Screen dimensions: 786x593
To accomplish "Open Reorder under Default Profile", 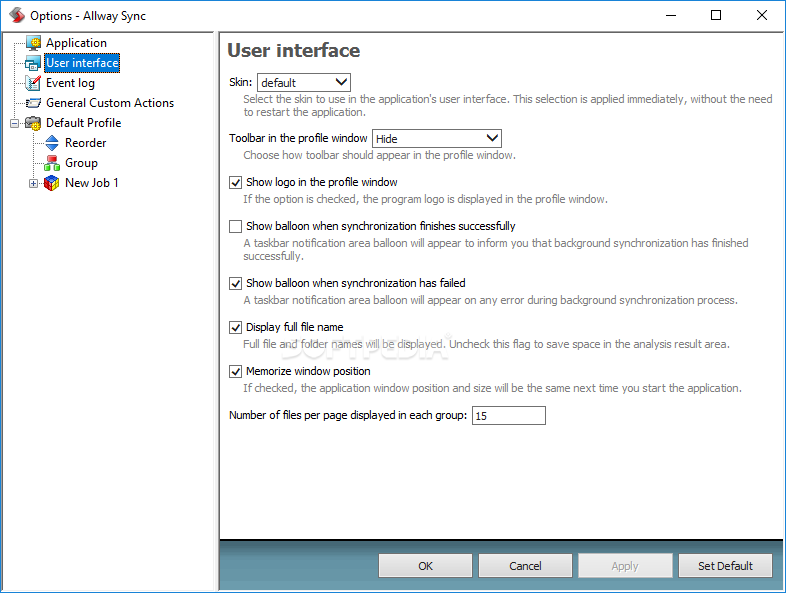I will (x=86, y=143).
